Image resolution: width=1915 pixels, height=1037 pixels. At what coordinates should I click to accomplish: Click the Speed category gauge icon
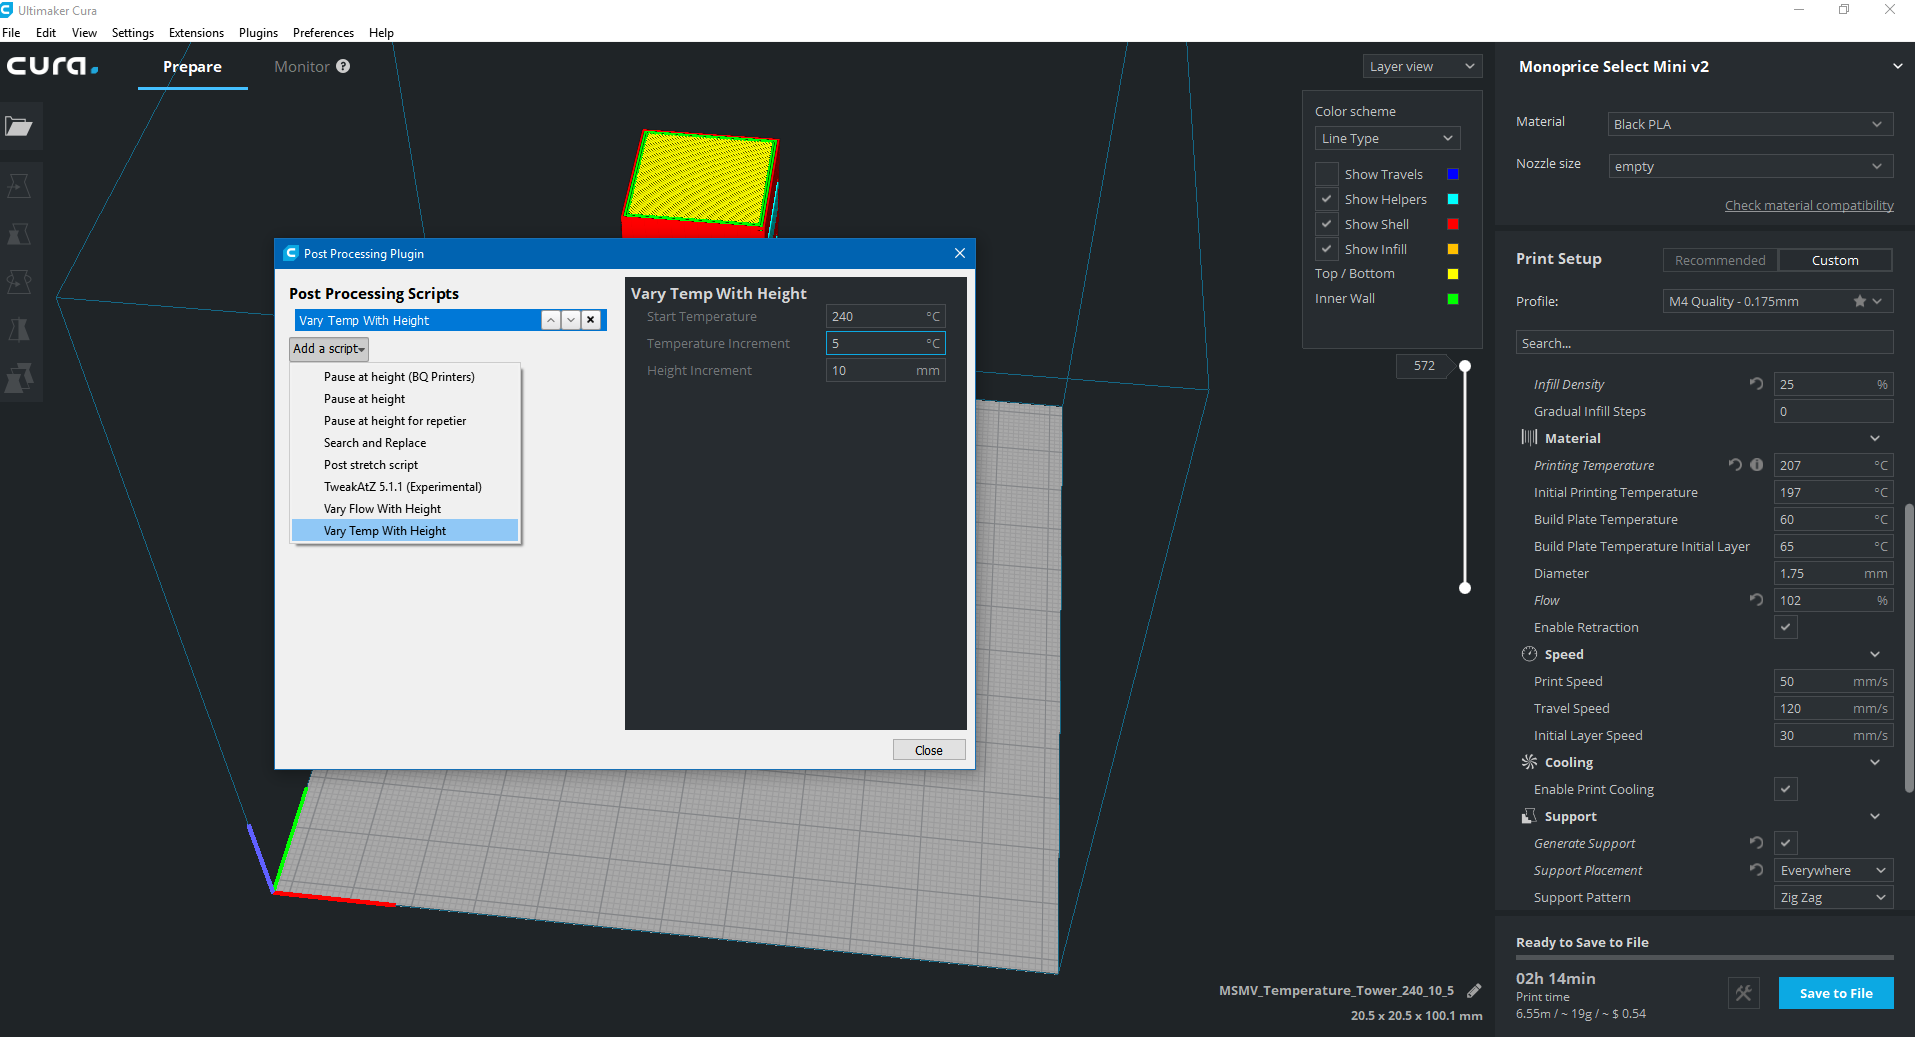[x=1529, y=654]
